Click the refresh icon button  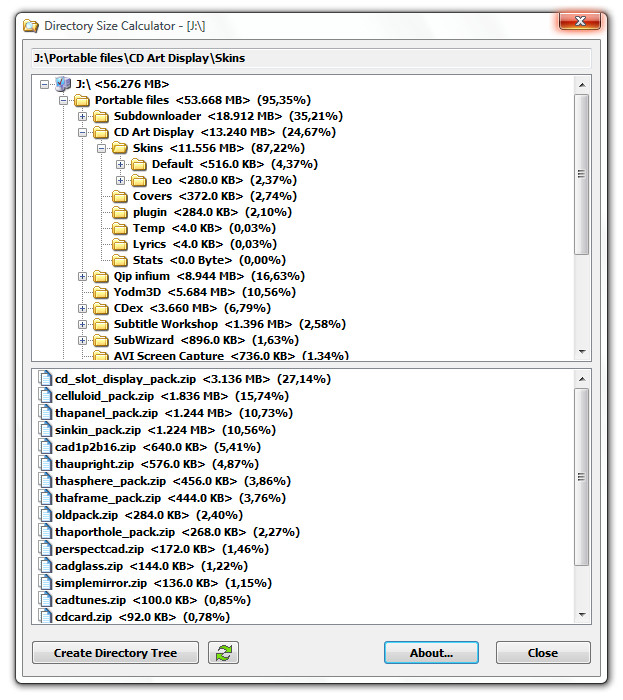(x=223, y=653)
